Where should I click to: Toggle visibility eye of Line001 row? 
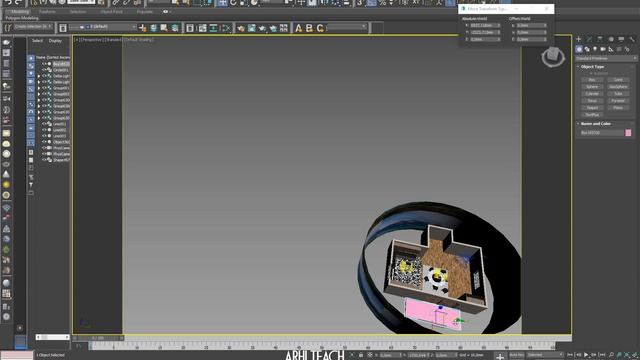coord(44,124)
